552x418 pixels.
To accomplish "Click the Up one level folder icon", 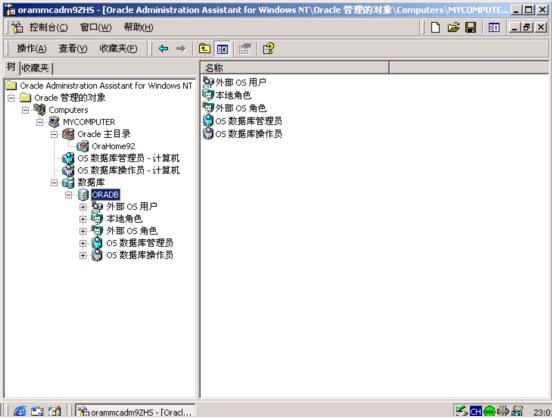I will tap(205, 49).
